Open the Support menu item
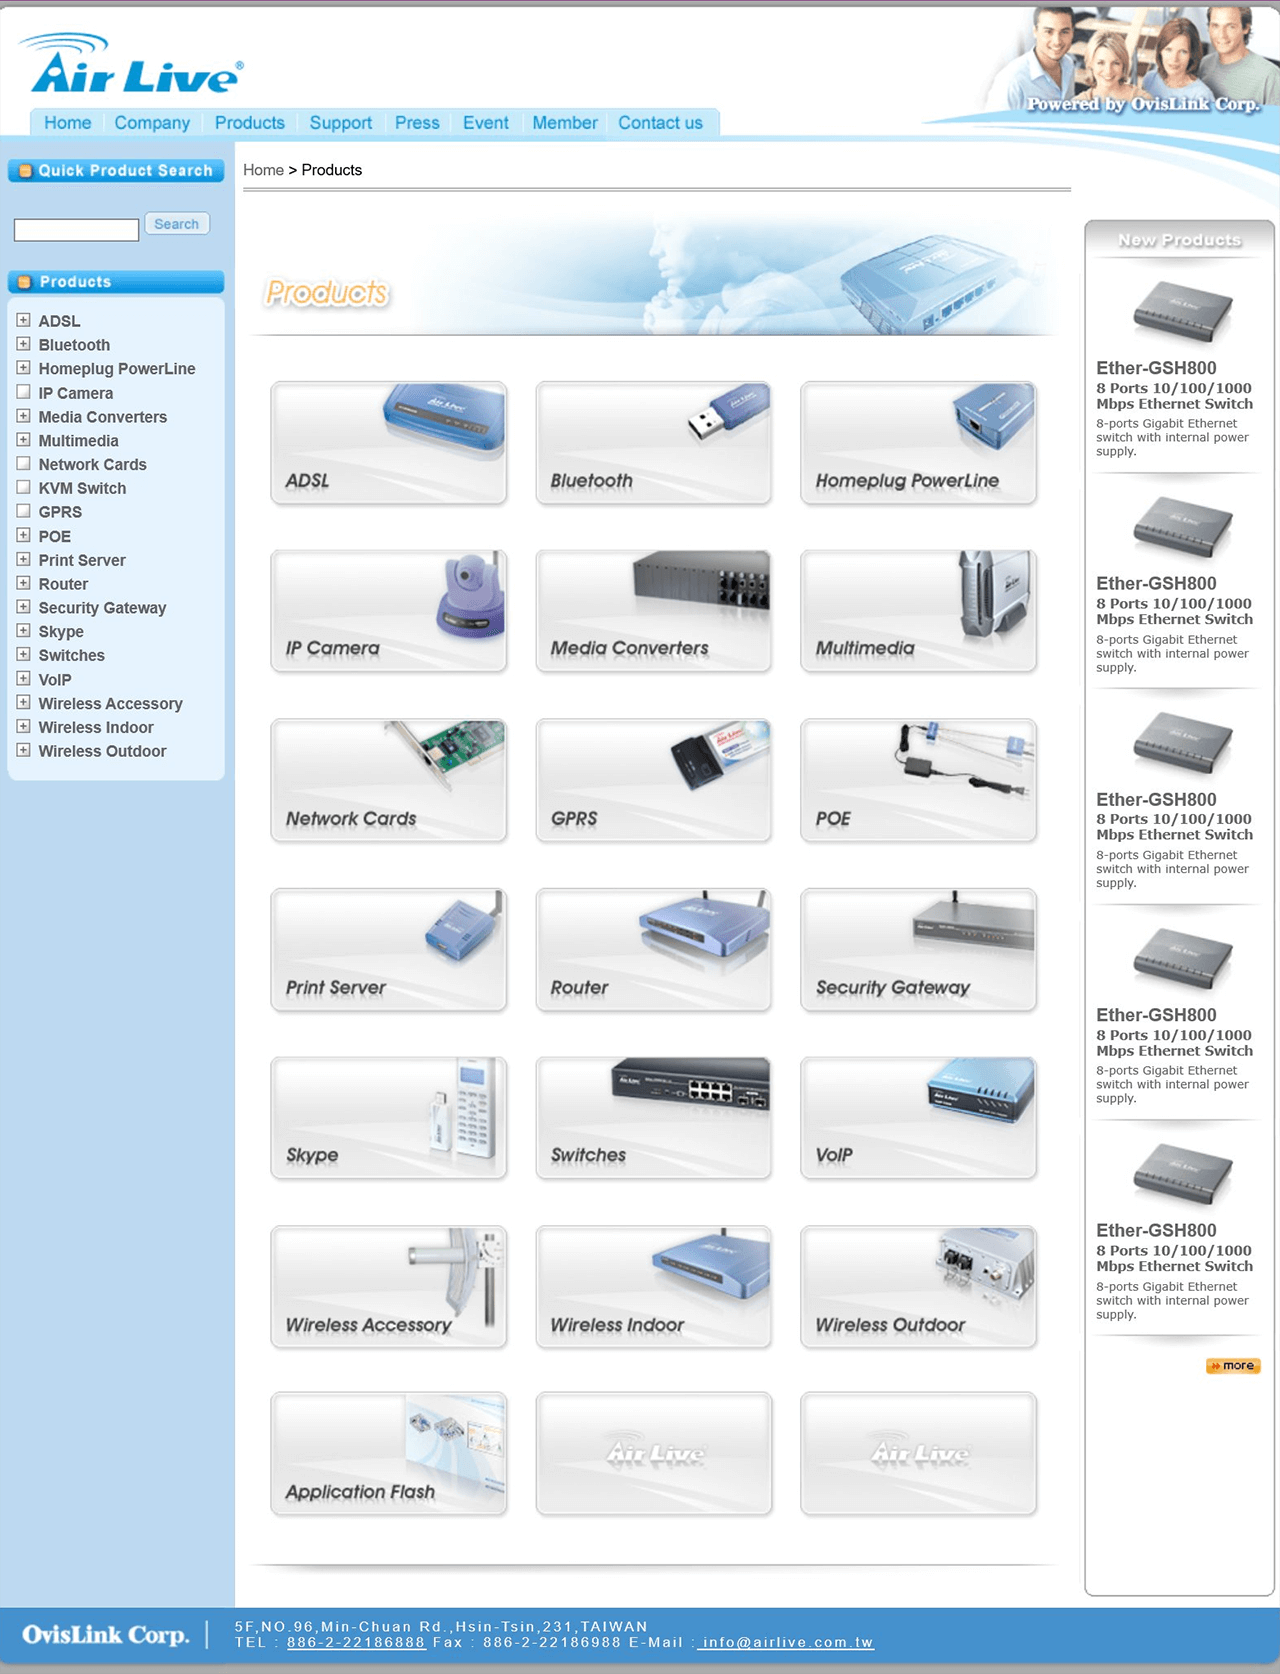 [341, 123]
